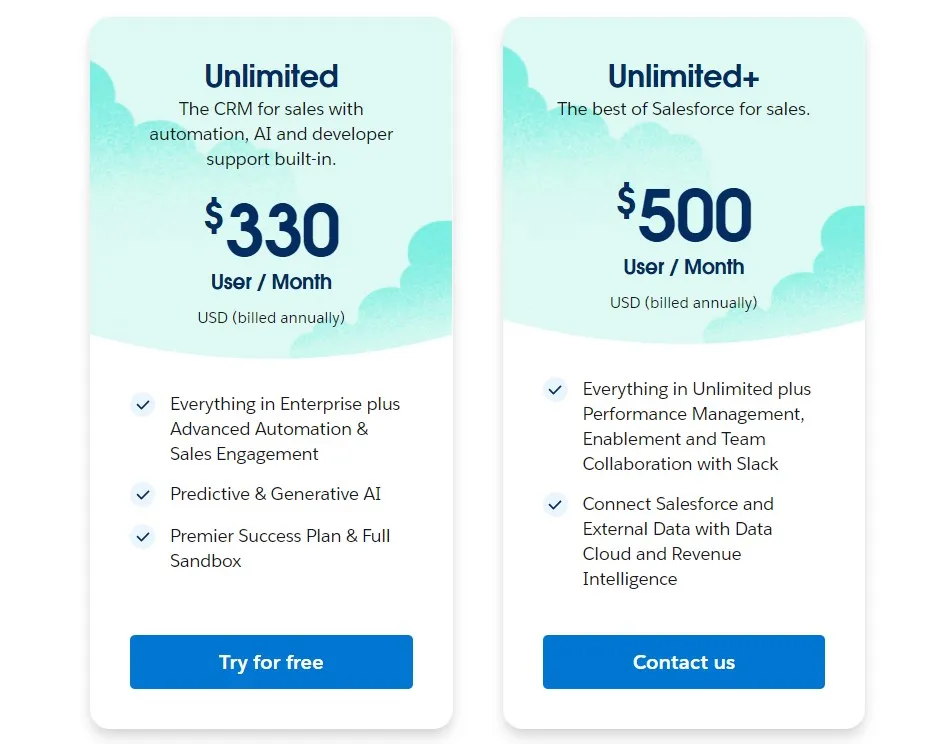The image size is (927, 744).
Task: Click checkmark beside Everything in Enterprise plus
Action: pos(142,405)
